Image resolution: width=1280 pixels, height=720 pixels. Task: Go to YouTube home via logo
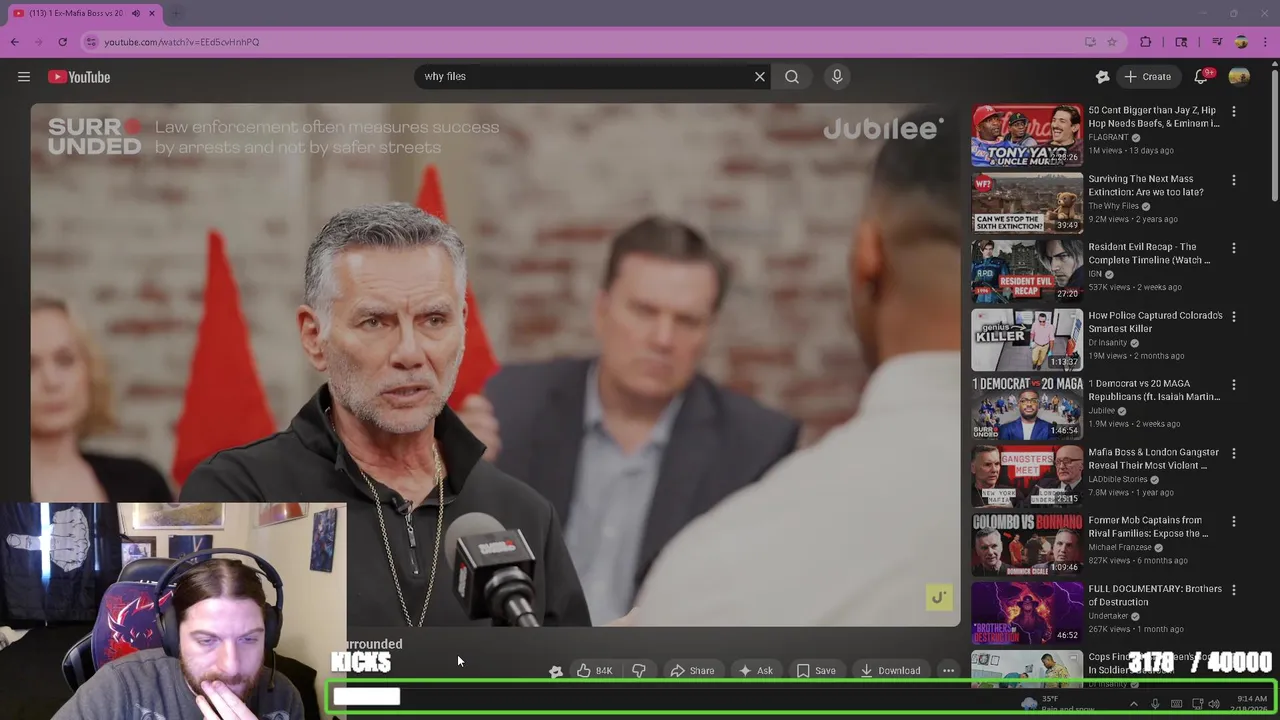(79, 77)
